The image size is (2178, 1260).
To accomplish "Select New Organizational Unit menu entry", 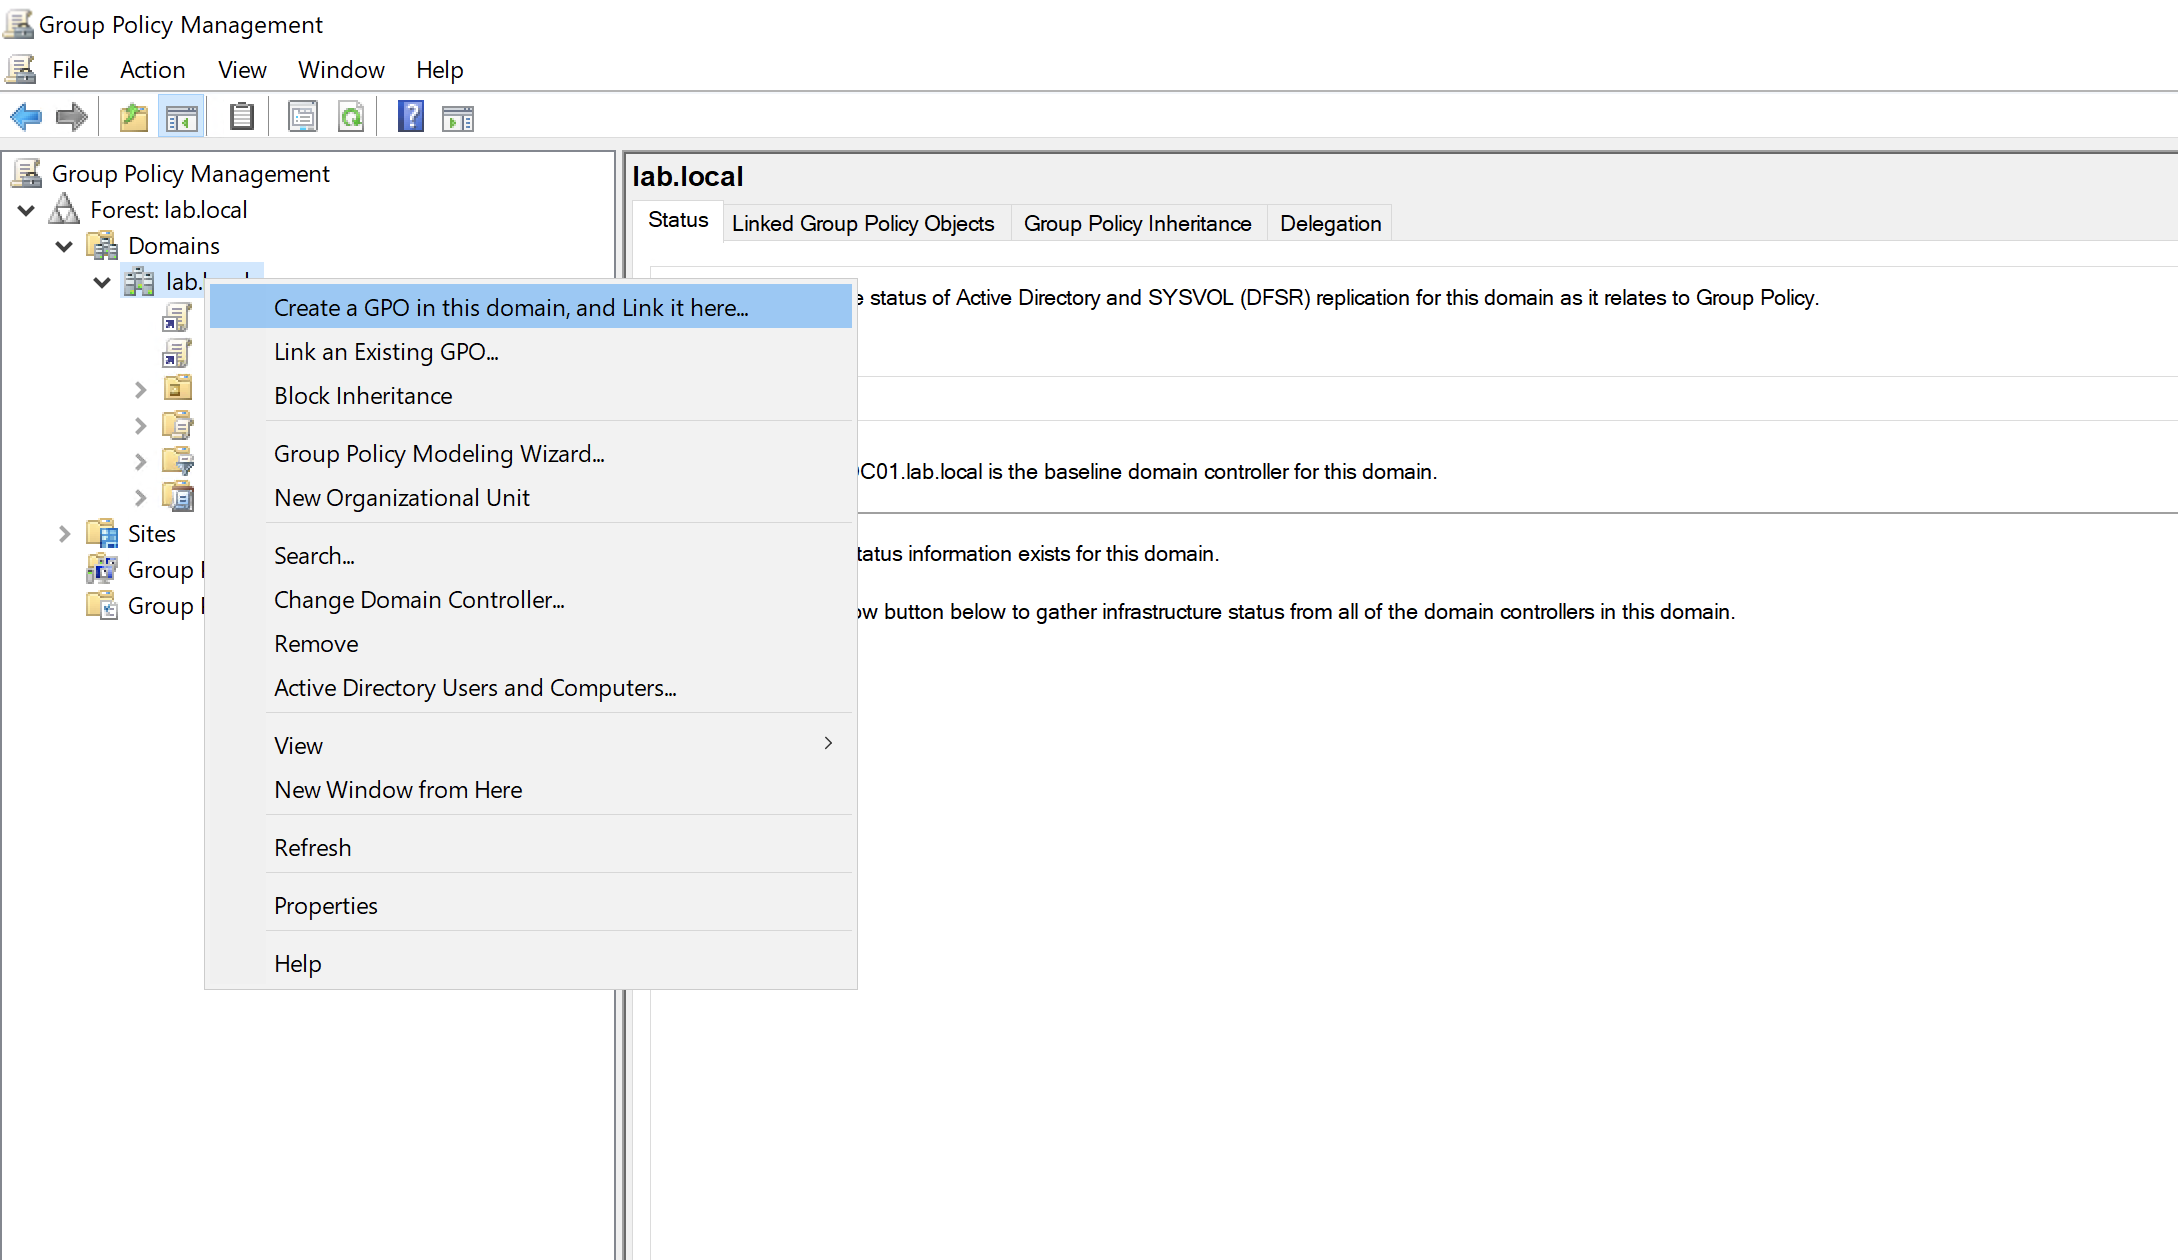I will pos(401,498).
